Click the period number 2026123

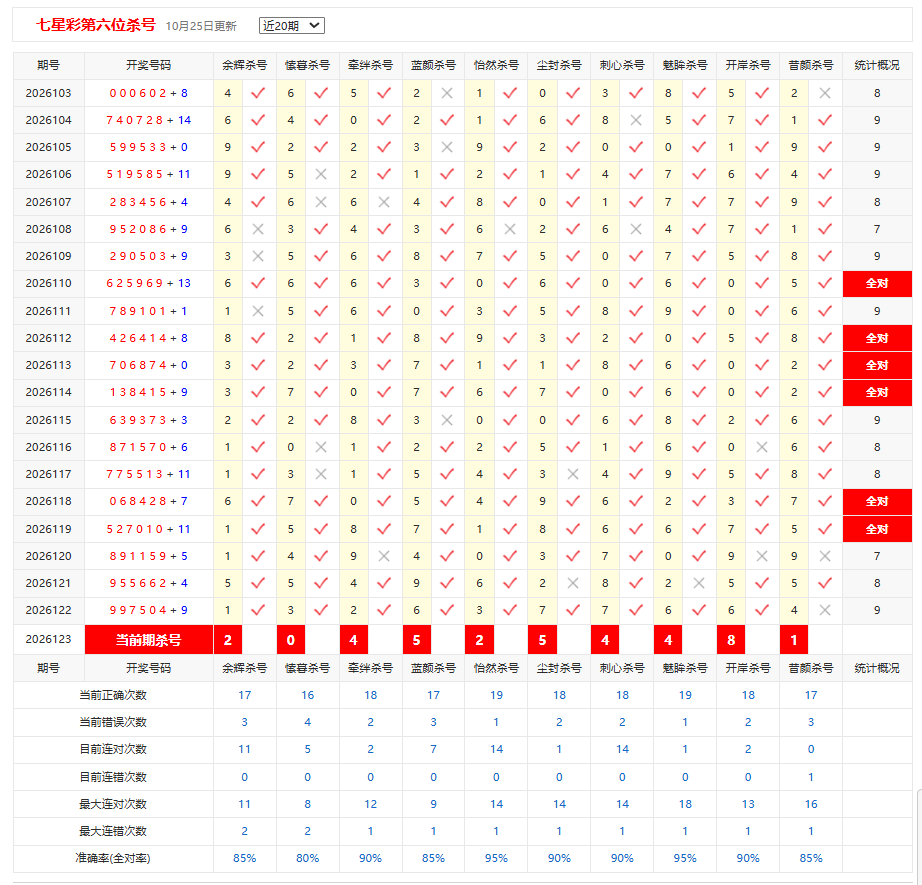[x=48, y=639]
